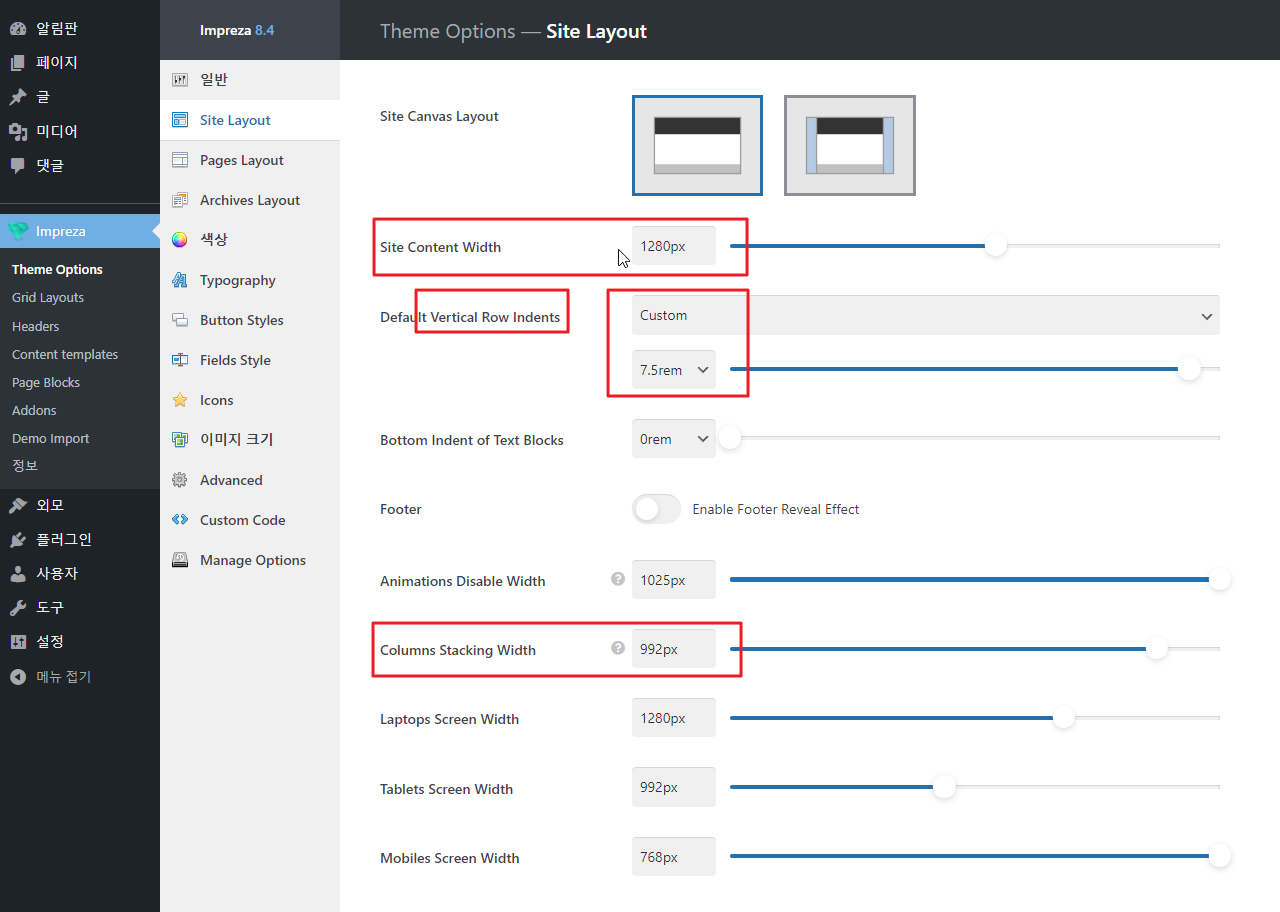Click the 페이지 pages icon
The width and height of the screenshot is (1280, 912).
pyautogui.click(x=18, y=62)
